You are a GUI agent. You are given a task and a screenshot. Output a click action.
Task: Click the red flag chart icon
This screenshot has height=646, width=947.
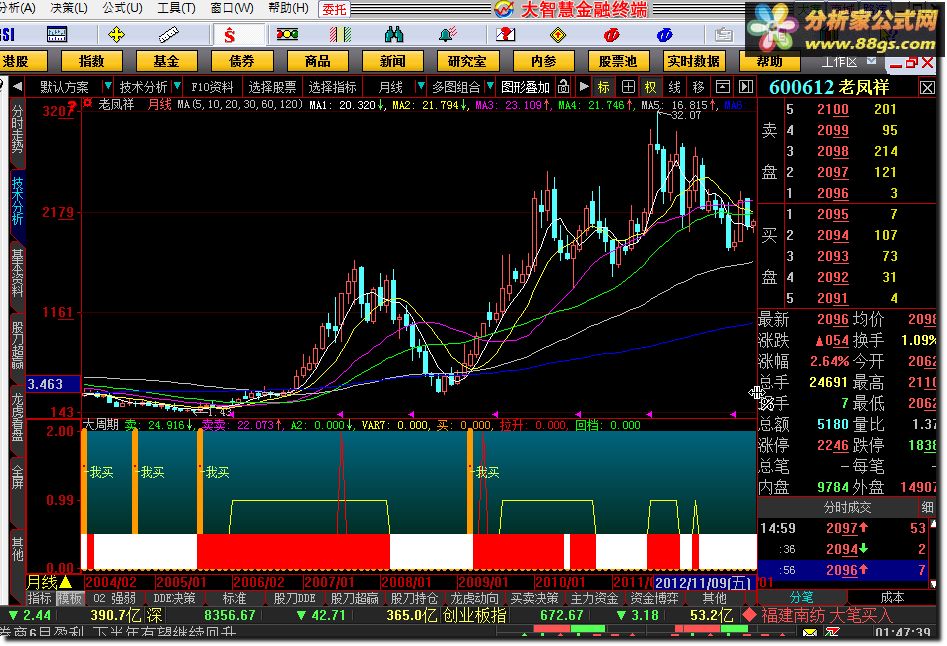coord(505,34)
